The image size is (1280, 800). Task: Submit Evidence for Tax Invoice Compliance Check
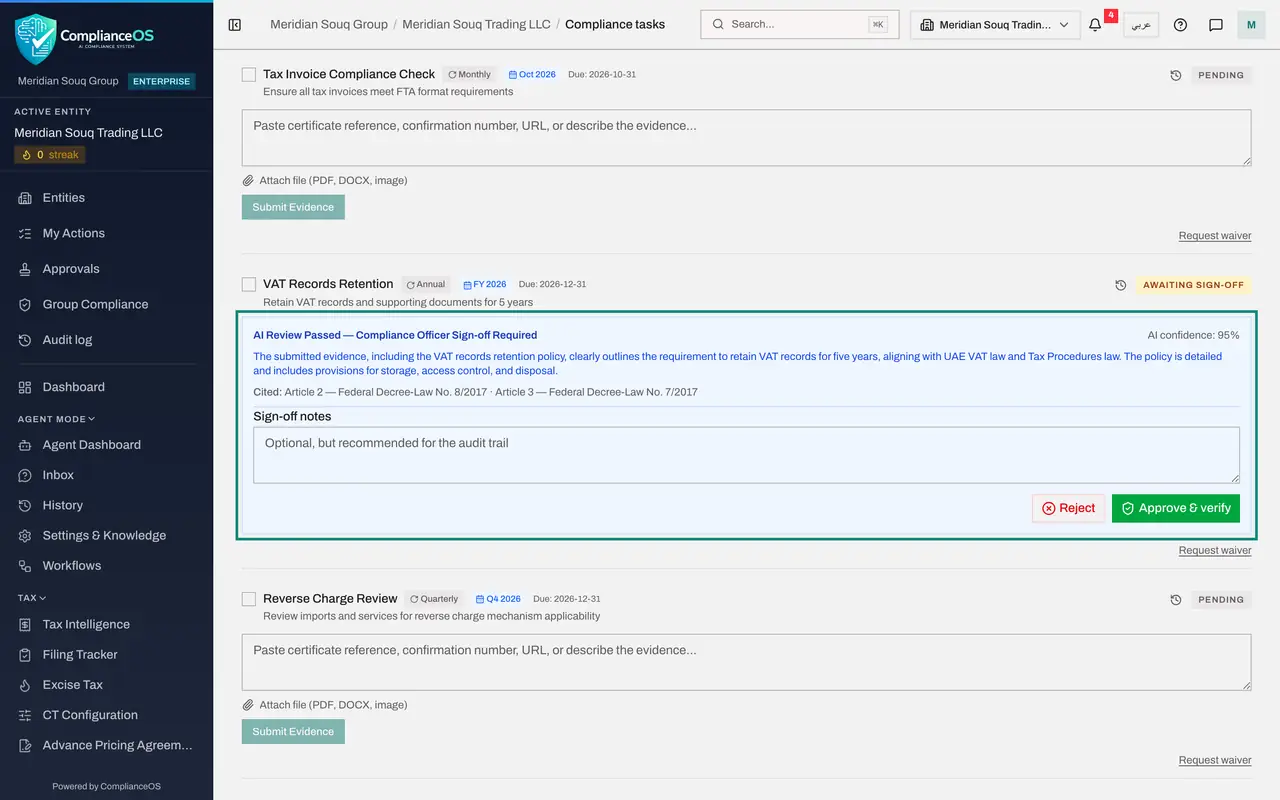[x=293, y=207]
